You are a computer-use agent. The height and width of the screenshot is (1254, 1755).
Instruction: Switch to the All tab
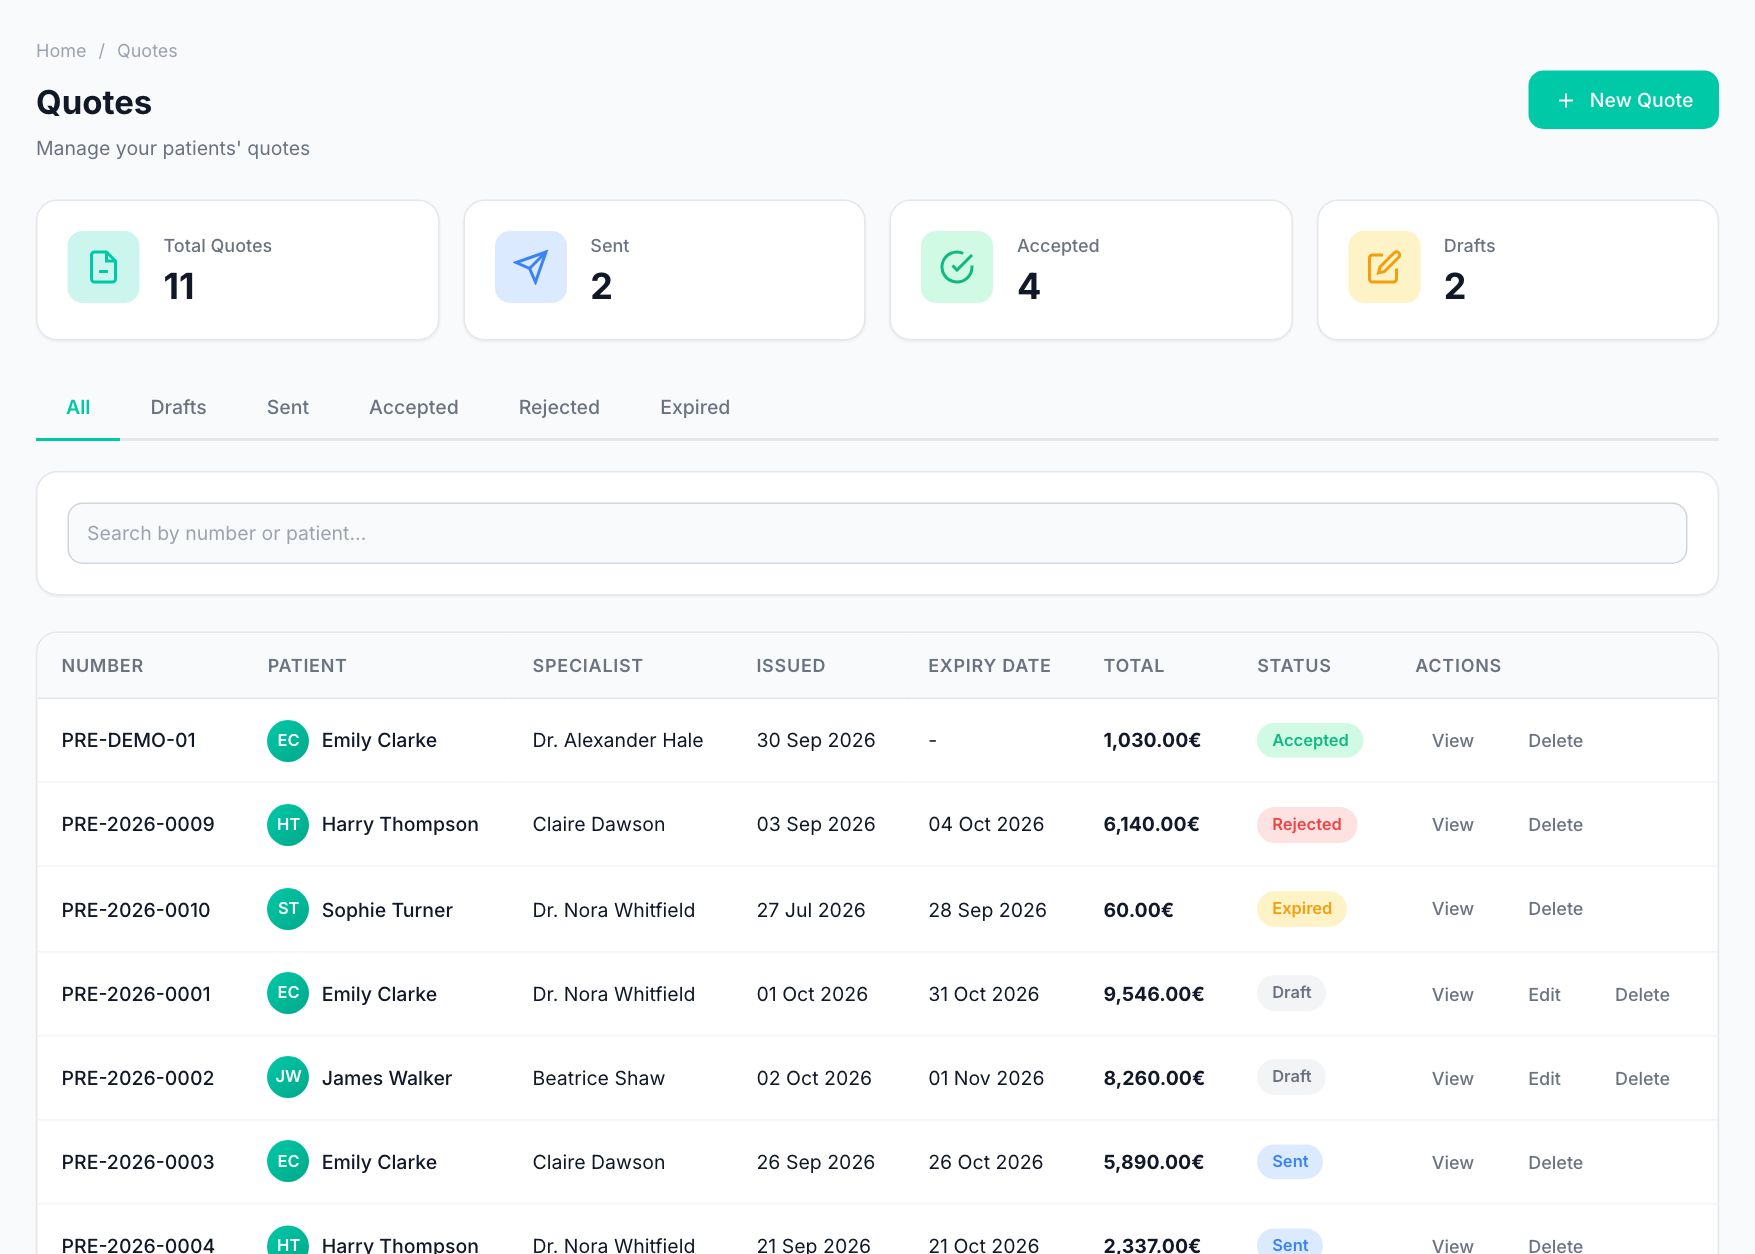tap(78, 408)
